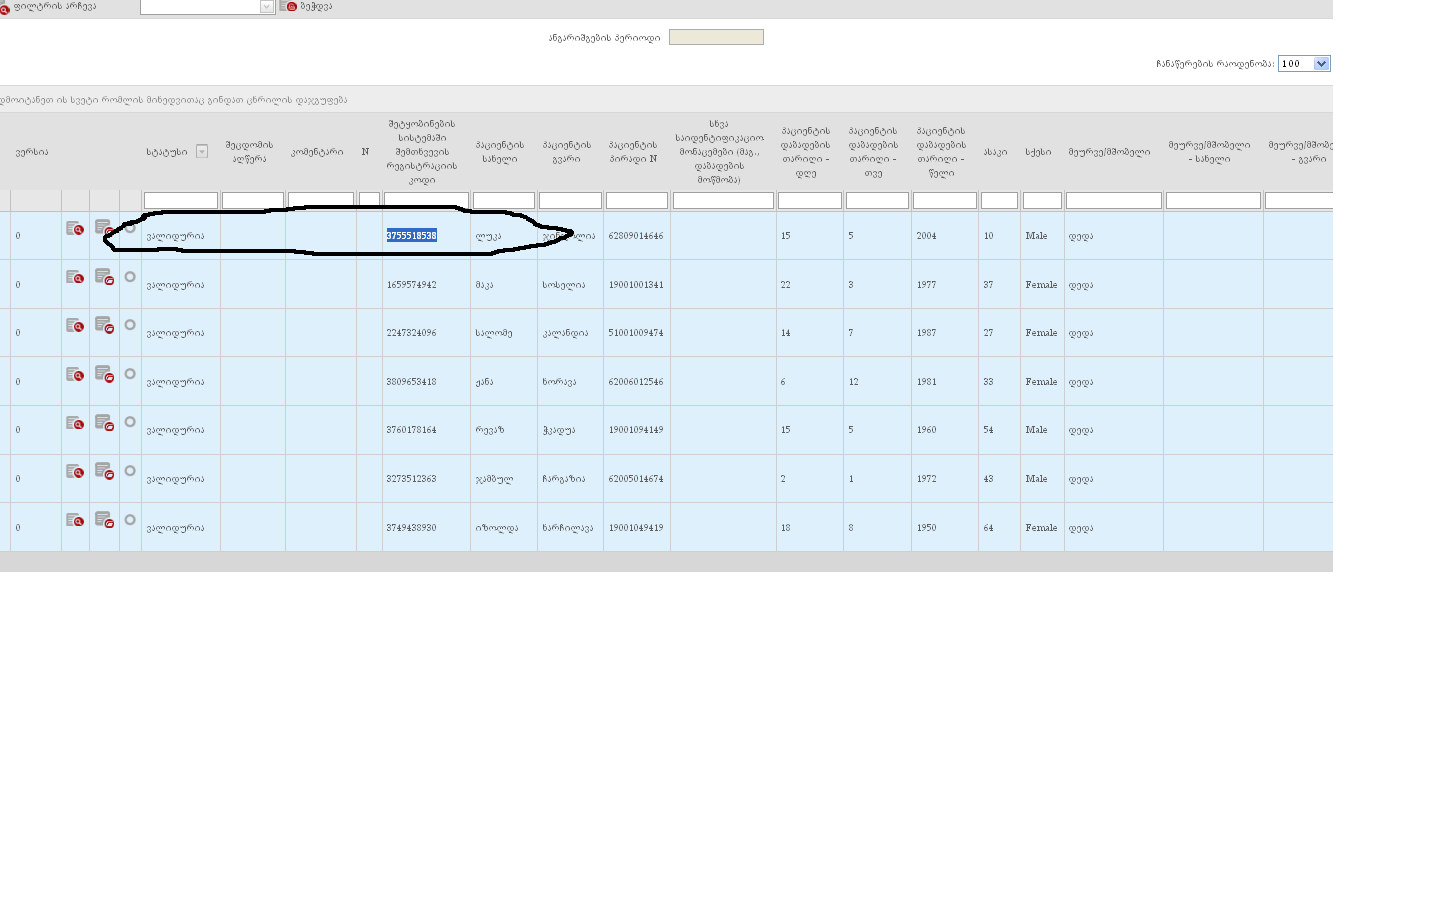Open the records count dropdown showing 100

click(1321, 64)
